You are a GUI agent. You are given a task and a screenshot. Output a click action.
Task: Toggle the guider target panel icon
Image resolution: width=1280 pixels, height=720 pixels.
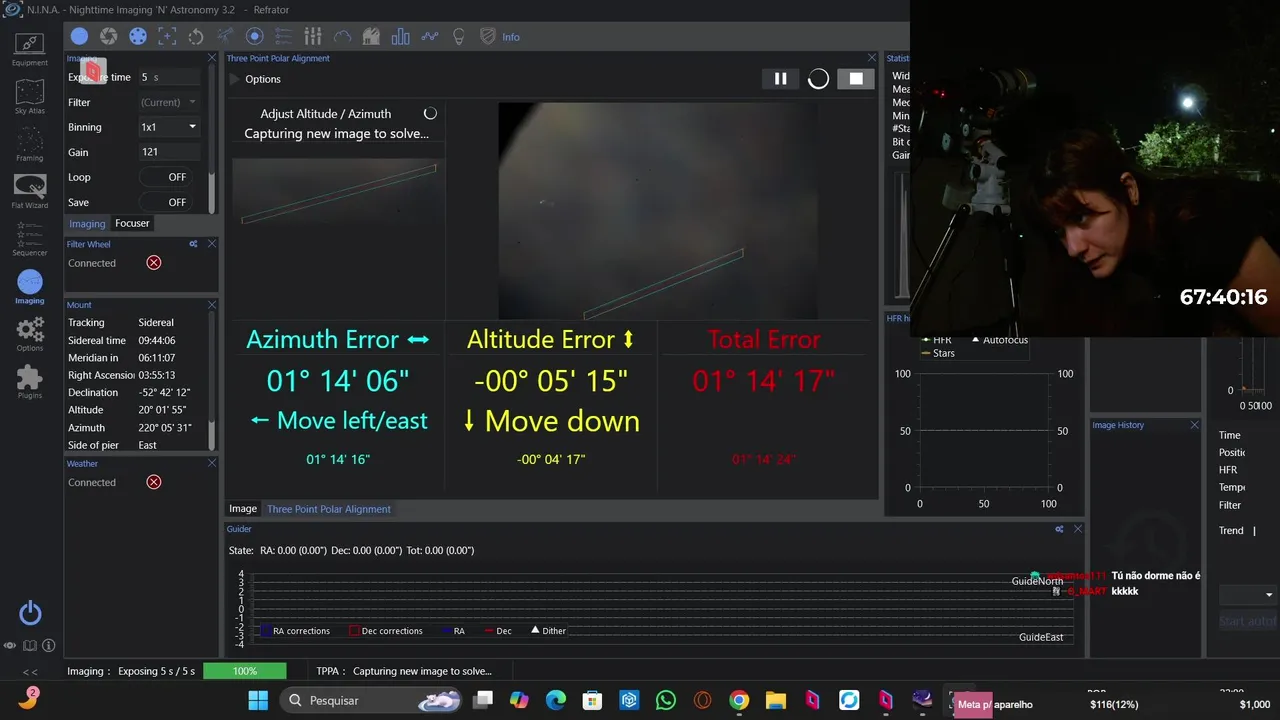tap(254, 37)
